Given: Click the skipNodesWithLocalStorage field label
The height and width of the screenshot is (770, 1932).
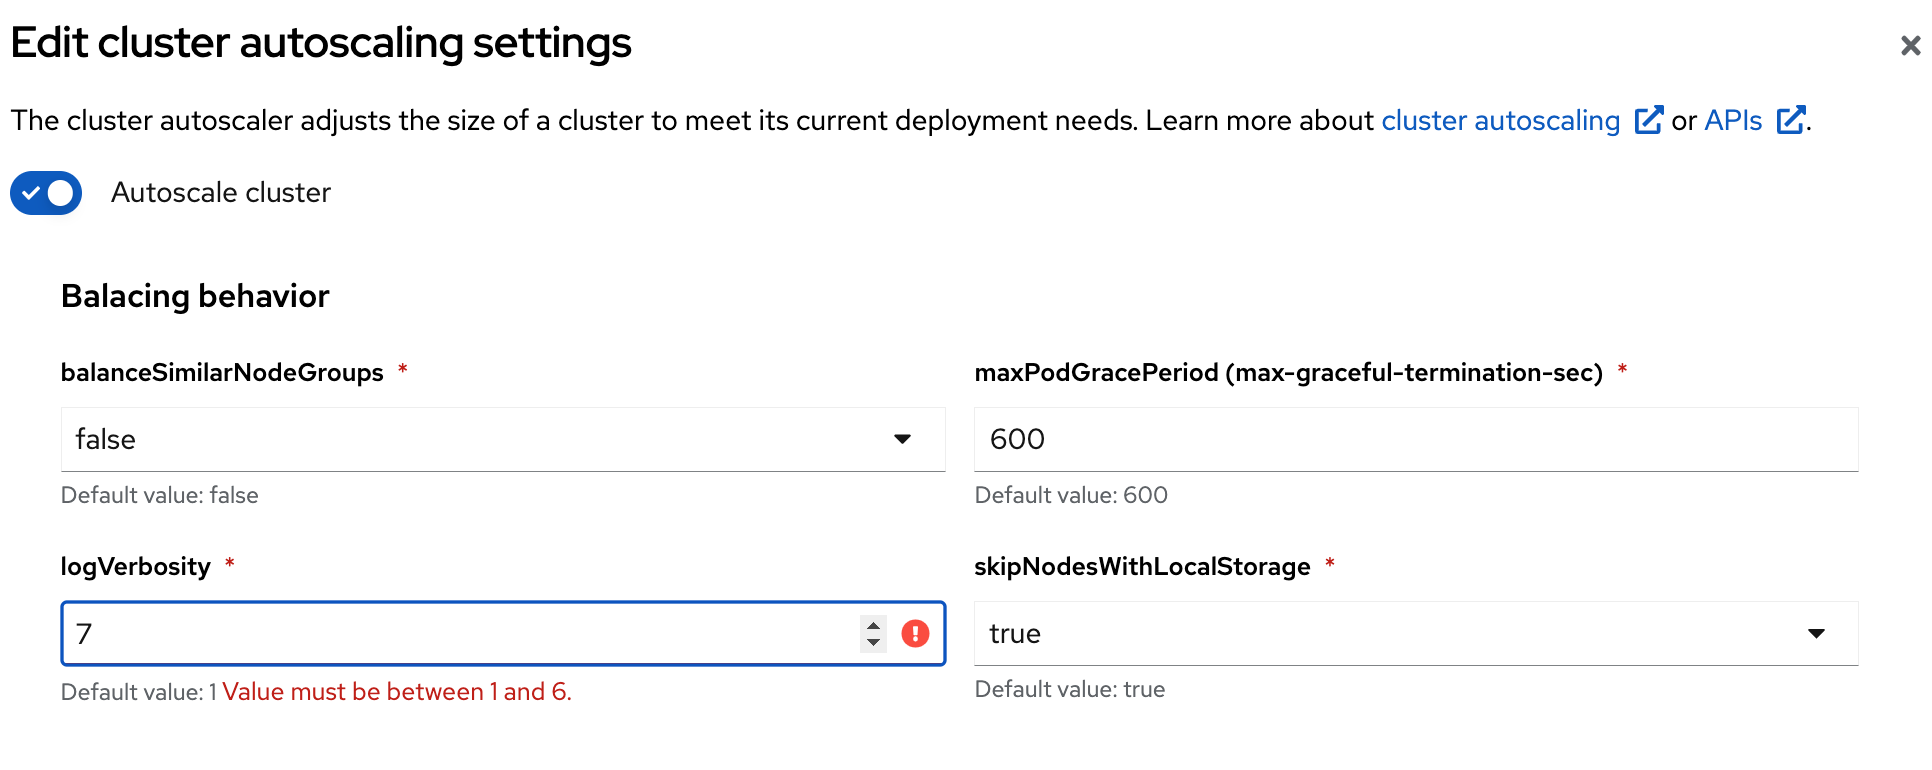Looking at the screenshot, I should 1142,567.
